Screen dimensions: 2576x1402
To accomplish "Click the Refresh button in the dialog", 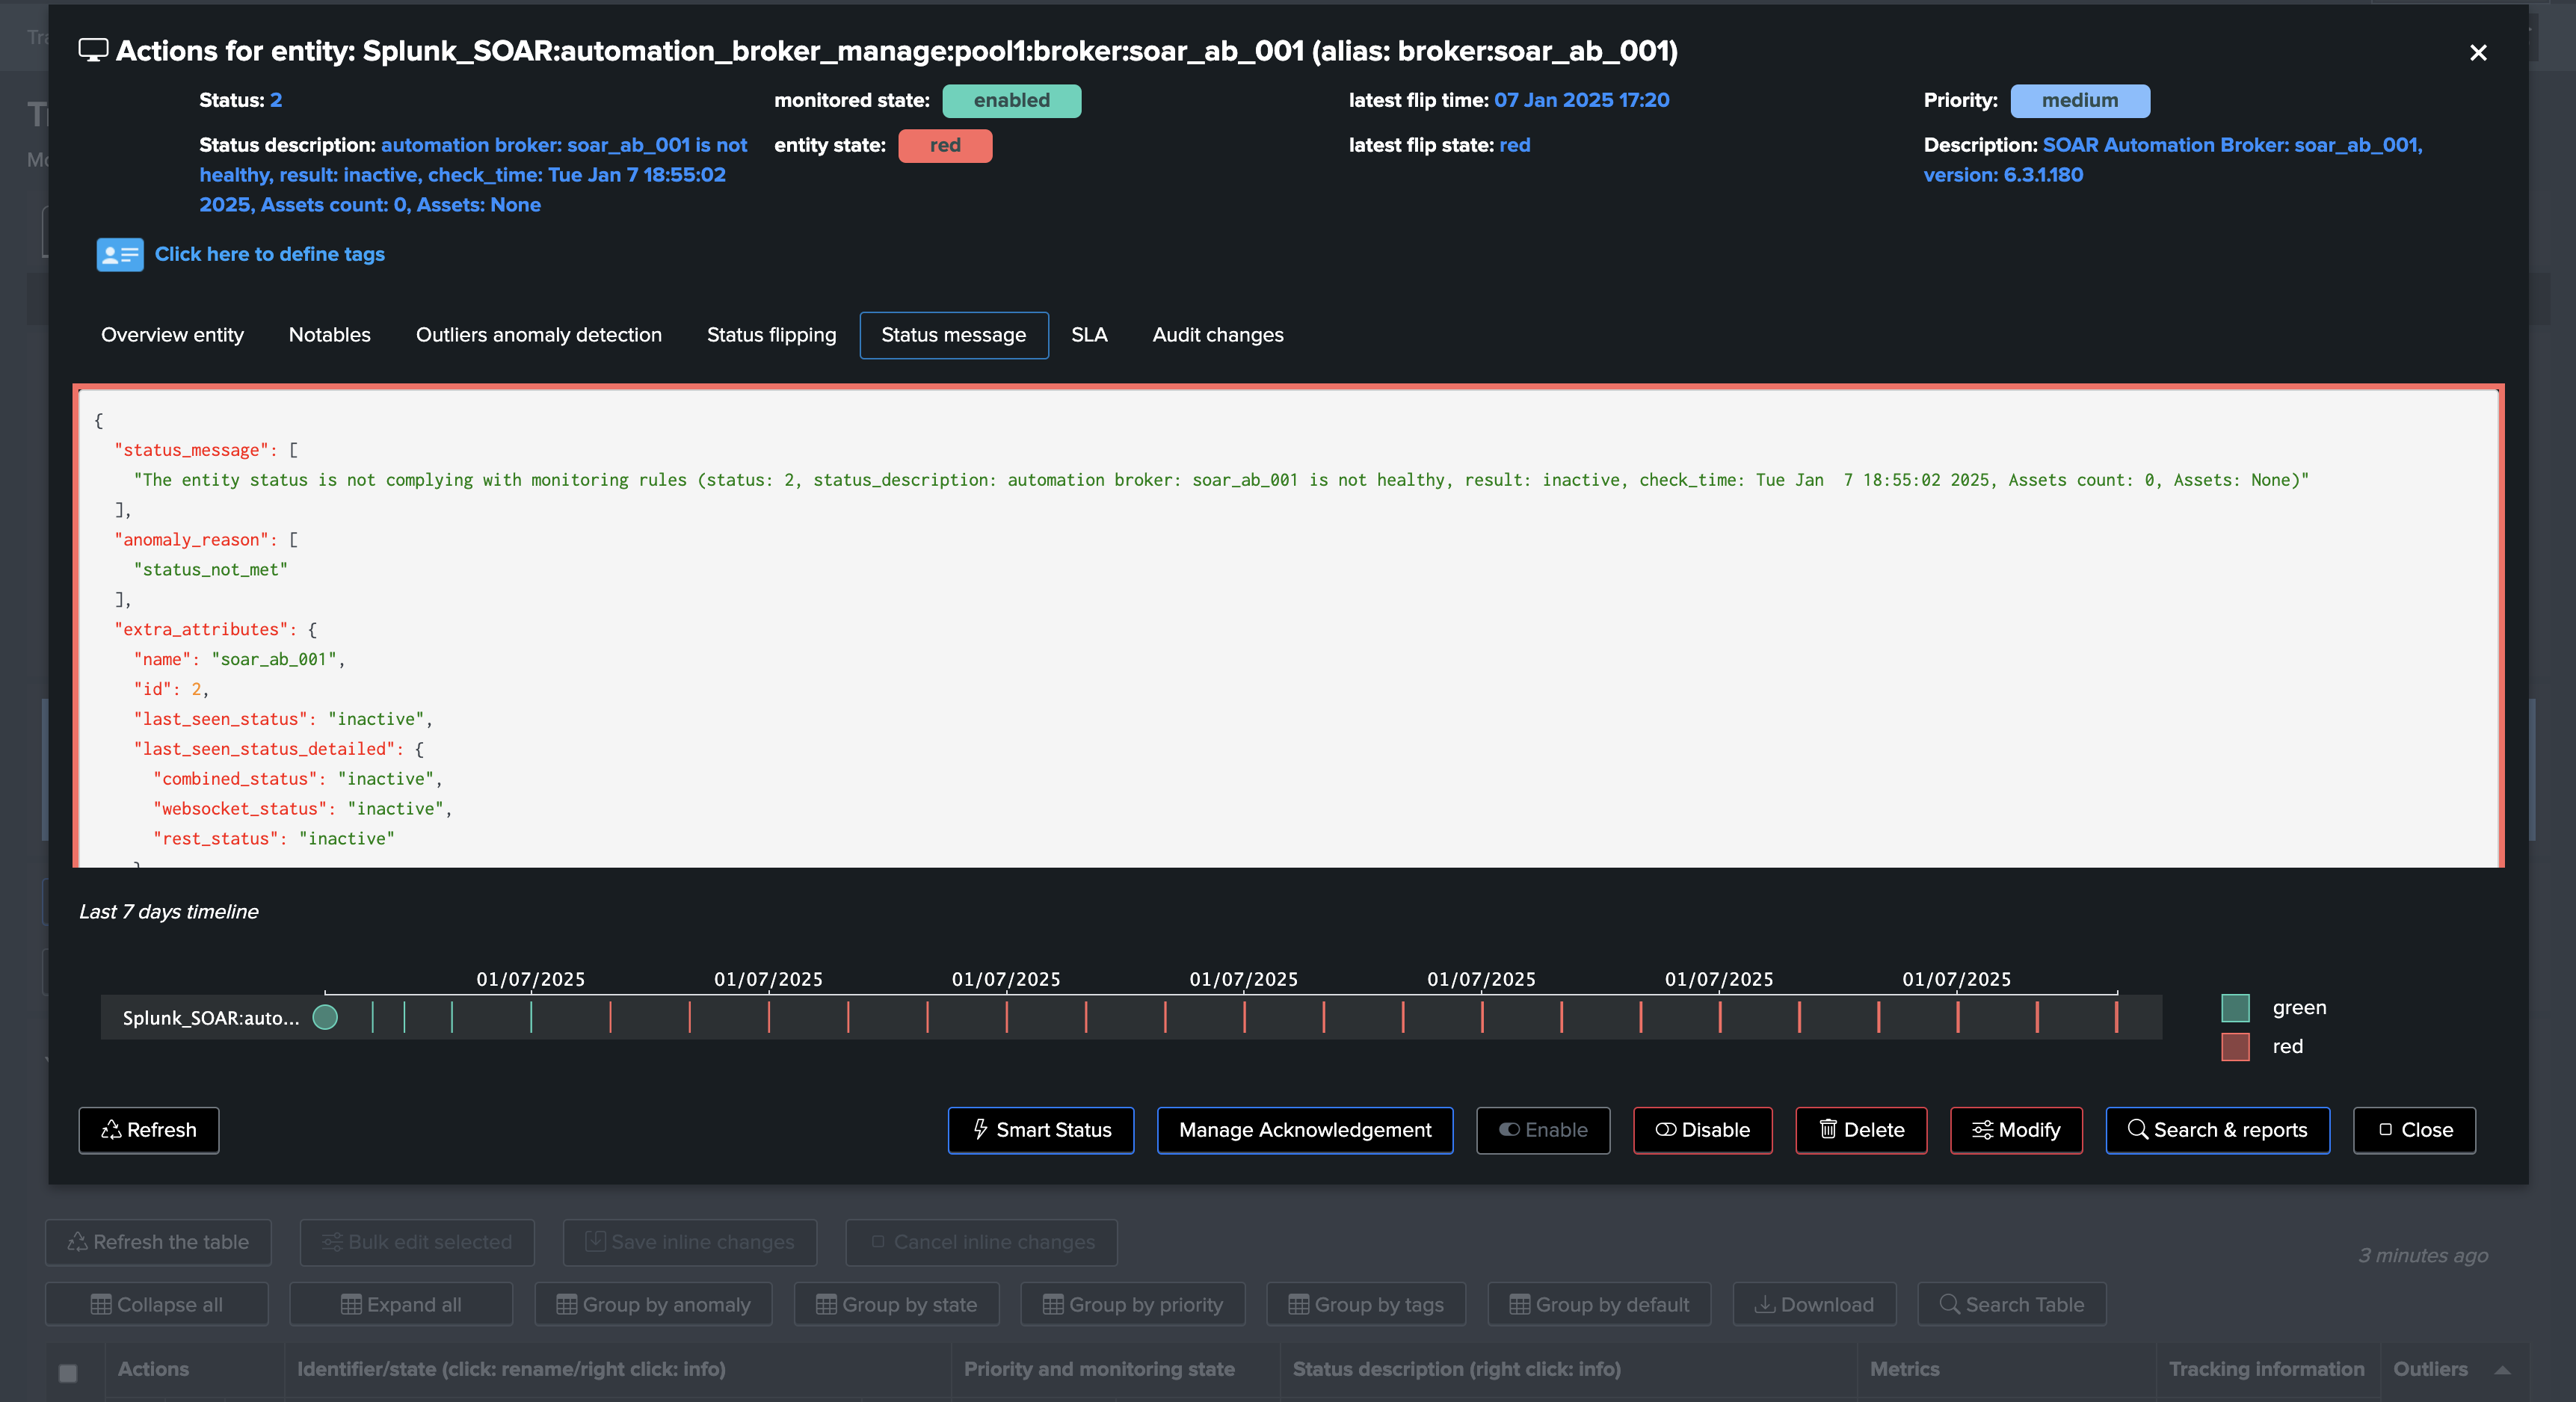I will tap(149, 1130).
